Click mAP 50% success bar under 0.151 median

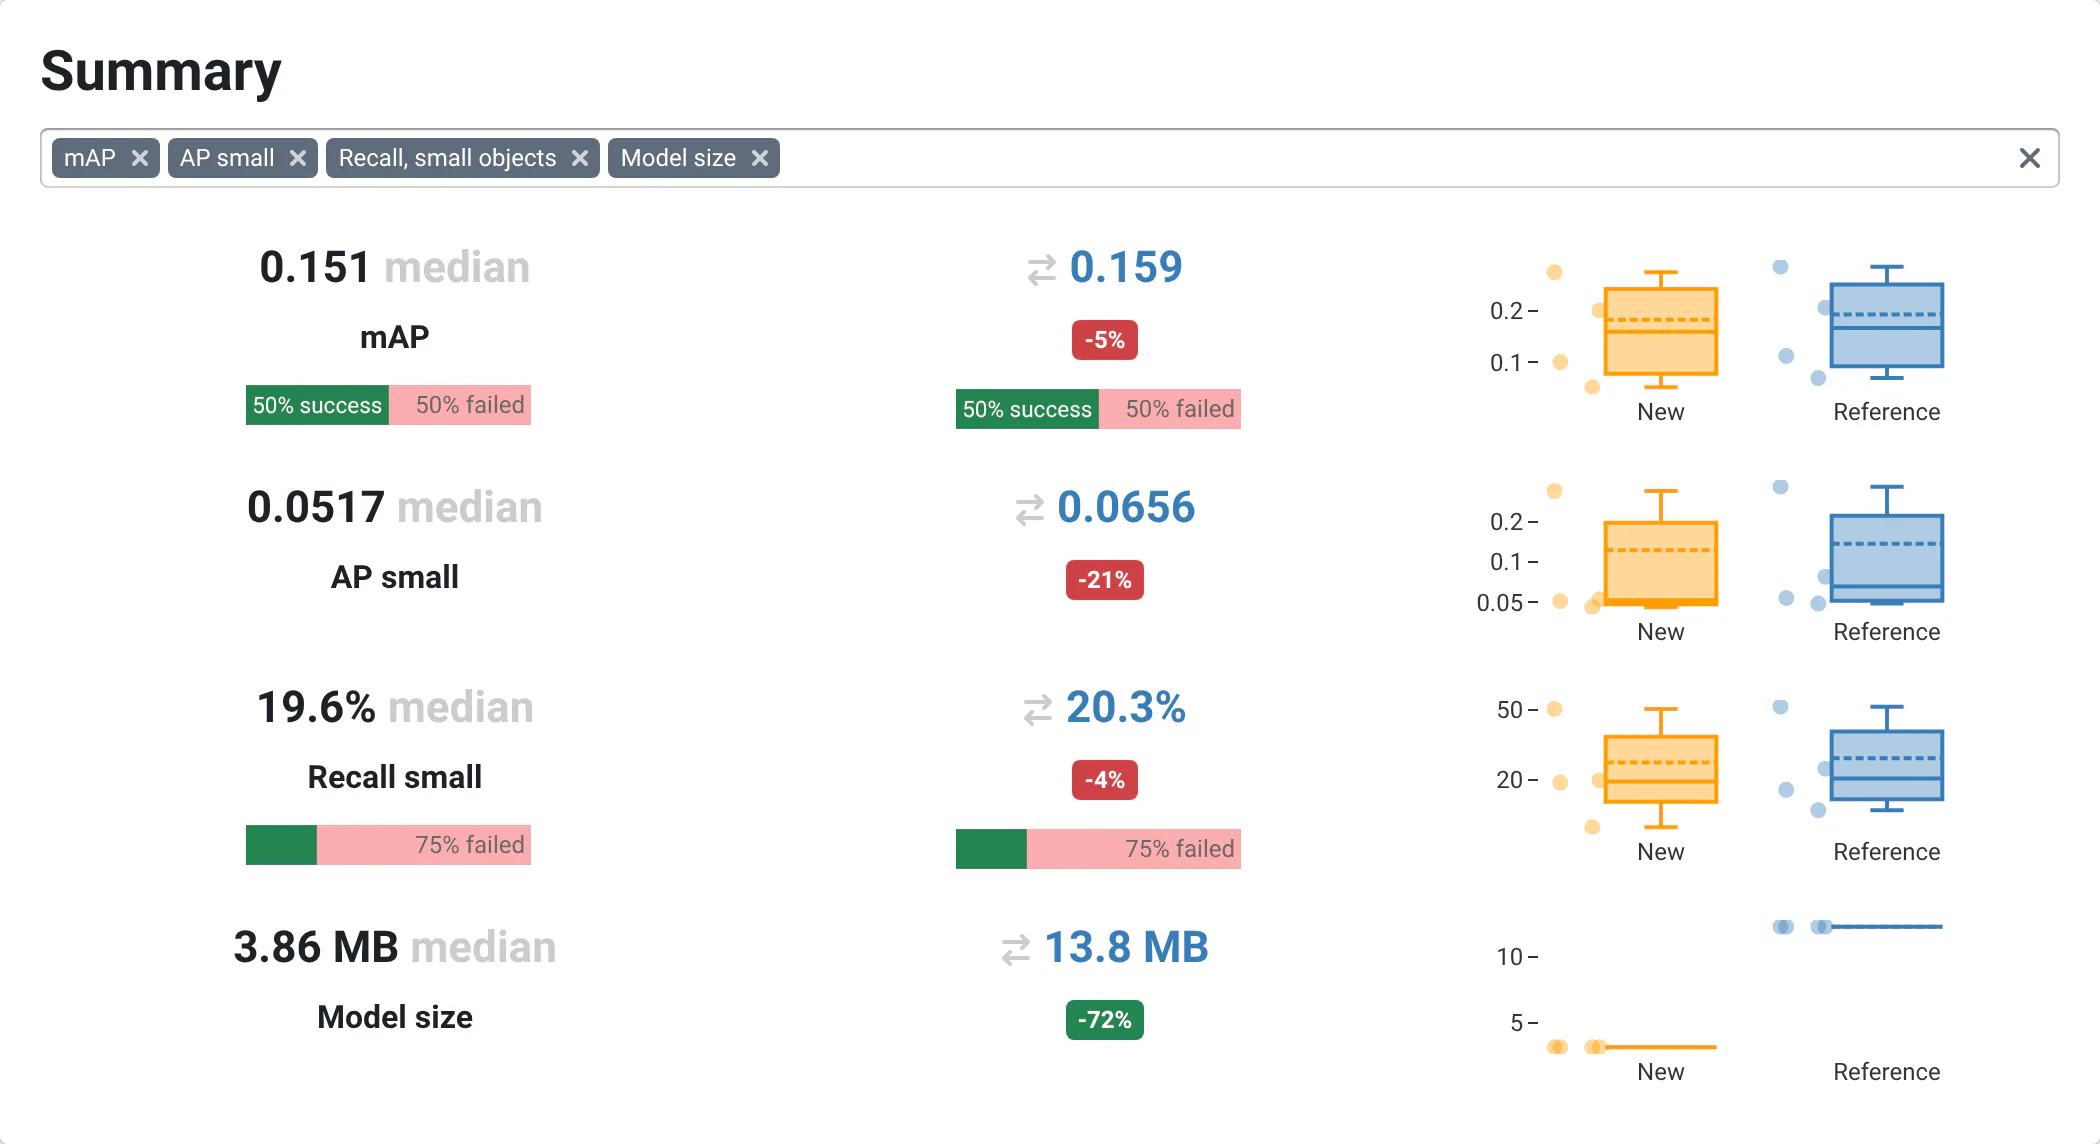point(317,405)
